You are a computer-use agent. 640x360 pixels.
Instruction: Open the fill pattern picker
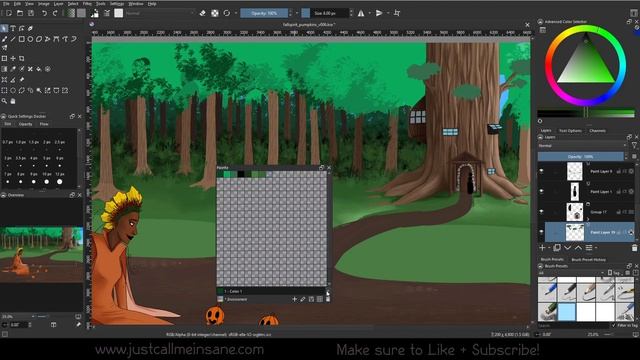coord(81,13)
